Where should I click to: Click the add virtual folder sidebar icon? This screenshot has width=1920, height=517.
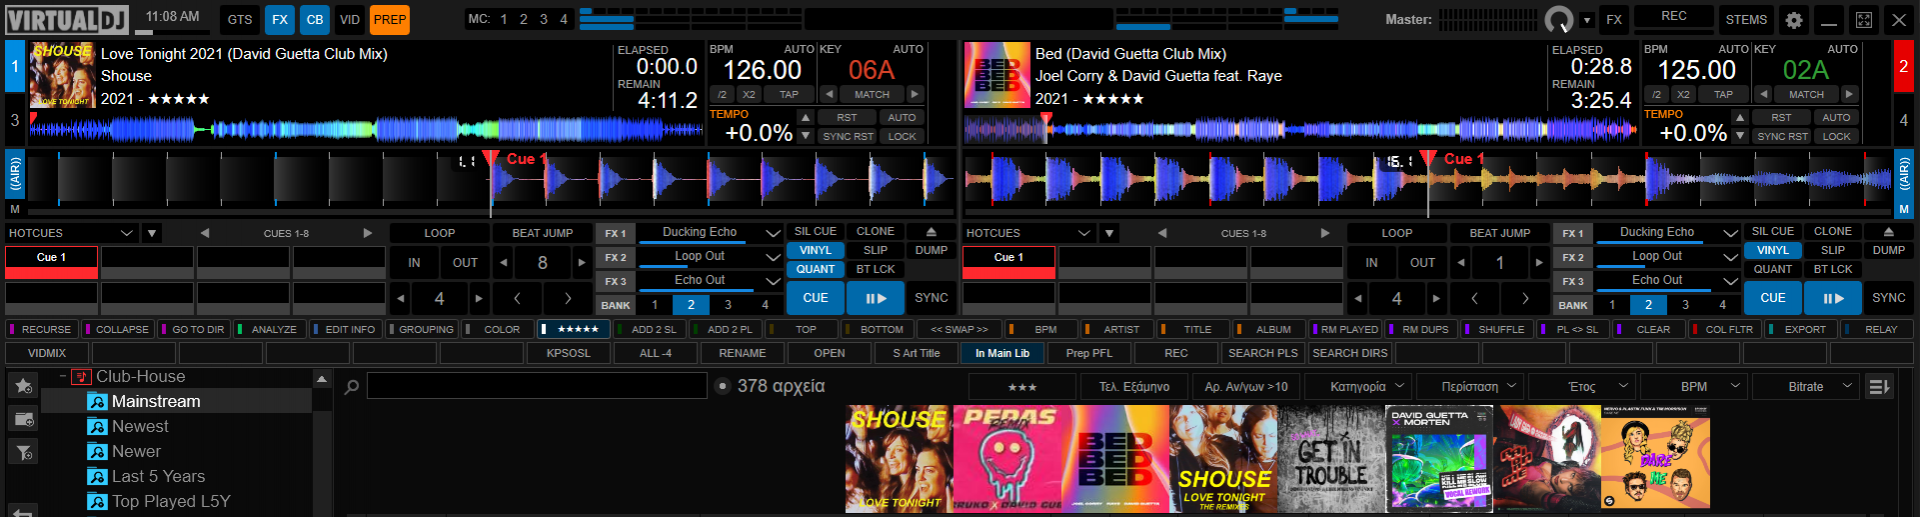pos(23,419)
